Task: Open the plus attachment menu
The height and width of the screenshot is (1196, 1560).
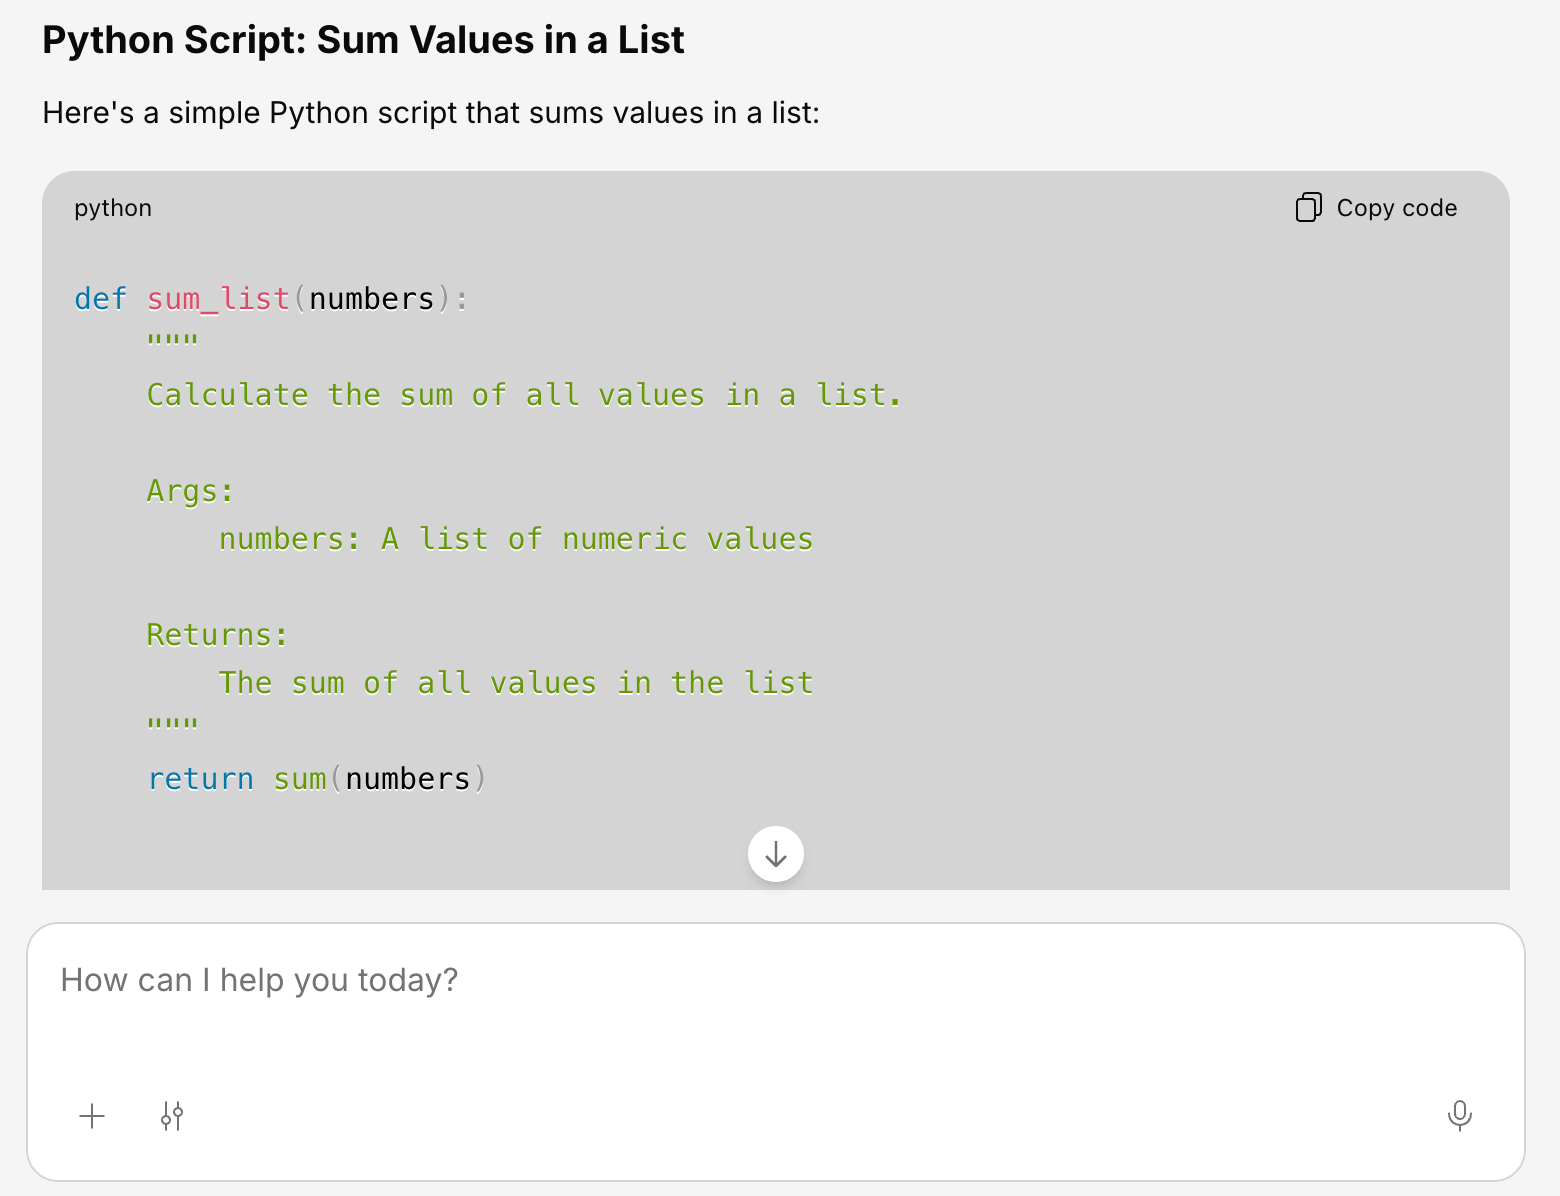Action: [92, 1116]
